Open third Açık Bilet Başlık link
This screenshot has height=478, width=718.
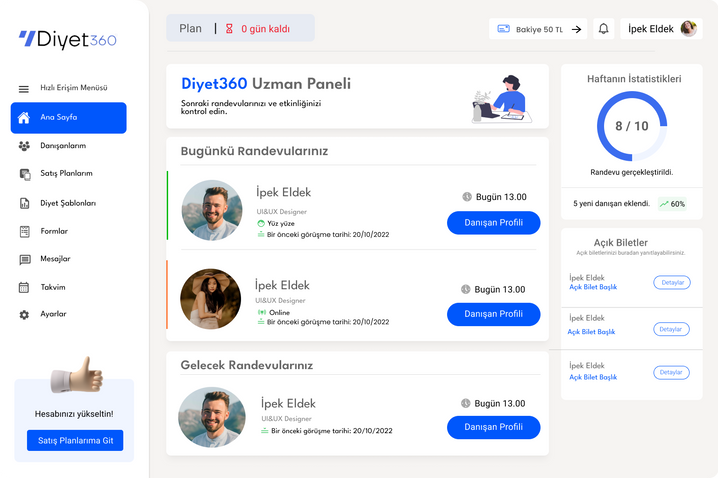593,377
